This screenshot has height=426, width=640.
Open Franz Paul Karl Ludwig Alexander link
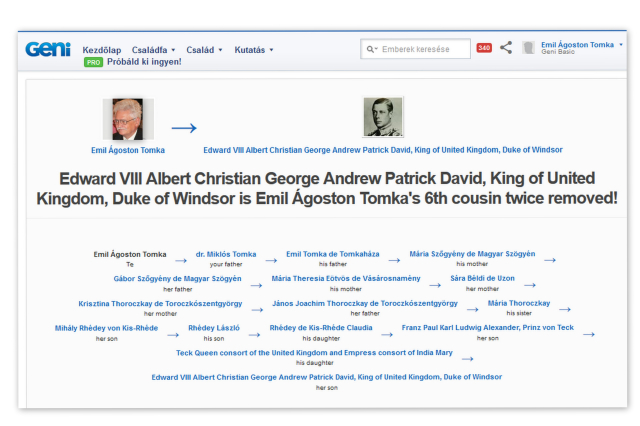click(x=487, y=327)
